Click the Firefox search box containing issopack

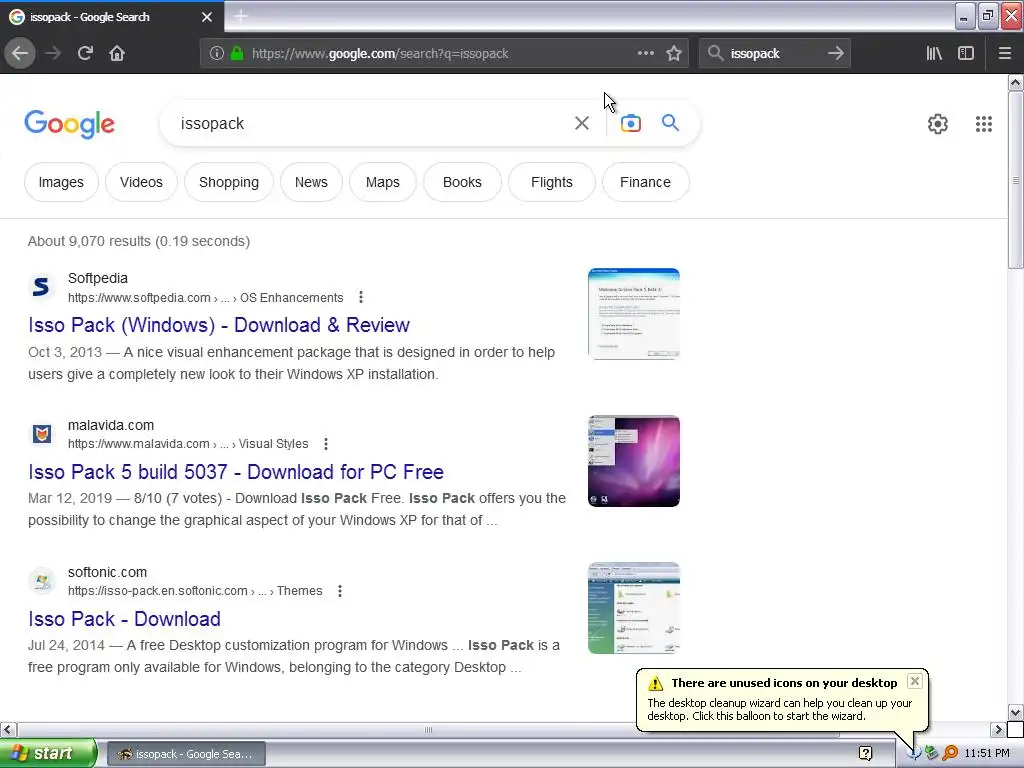point(774,54)
